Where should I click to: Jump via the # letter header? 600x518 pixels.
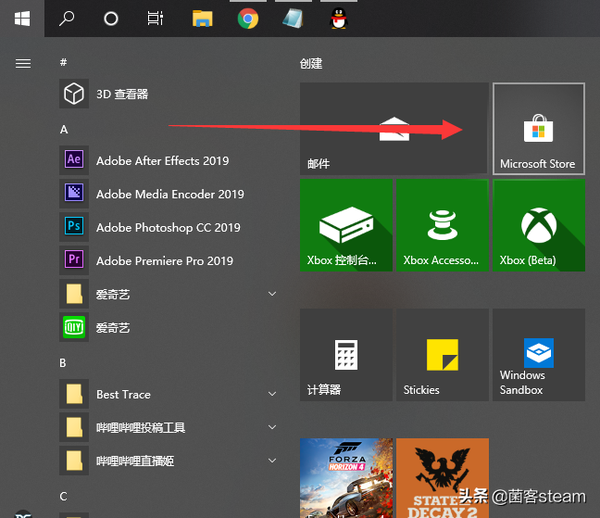pyautogui.click(x=64, y=62)
